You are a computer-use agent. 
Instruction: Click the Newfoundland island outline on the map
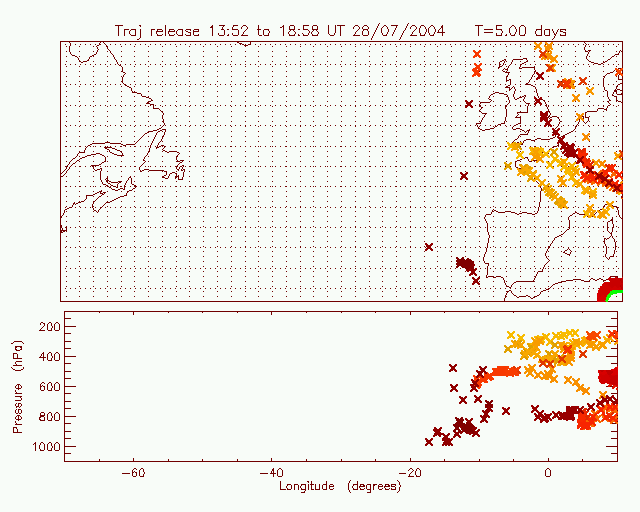pyautogui.click(x=163, y=154)
